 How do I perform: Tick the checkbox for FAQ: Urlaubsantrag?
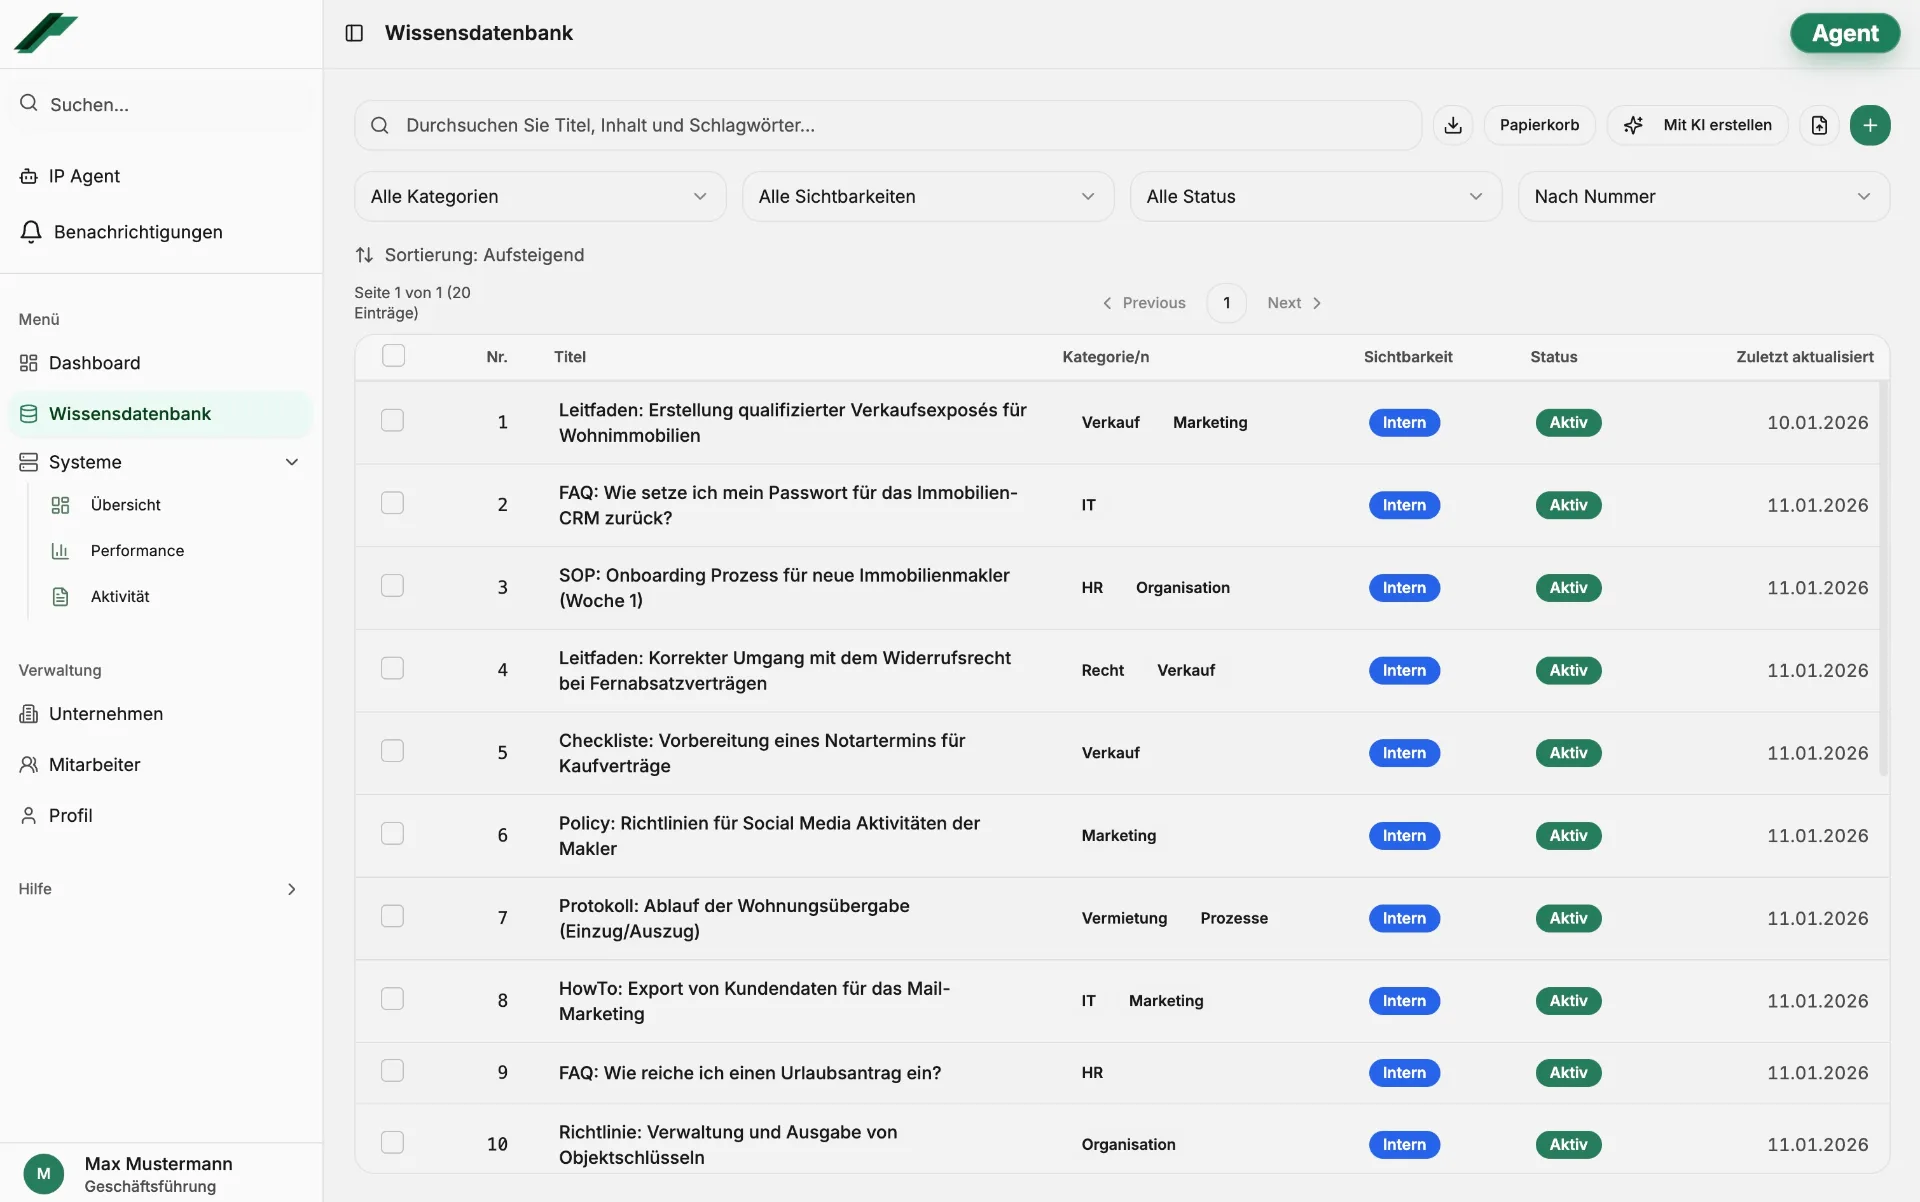[x=392, y=1070]
